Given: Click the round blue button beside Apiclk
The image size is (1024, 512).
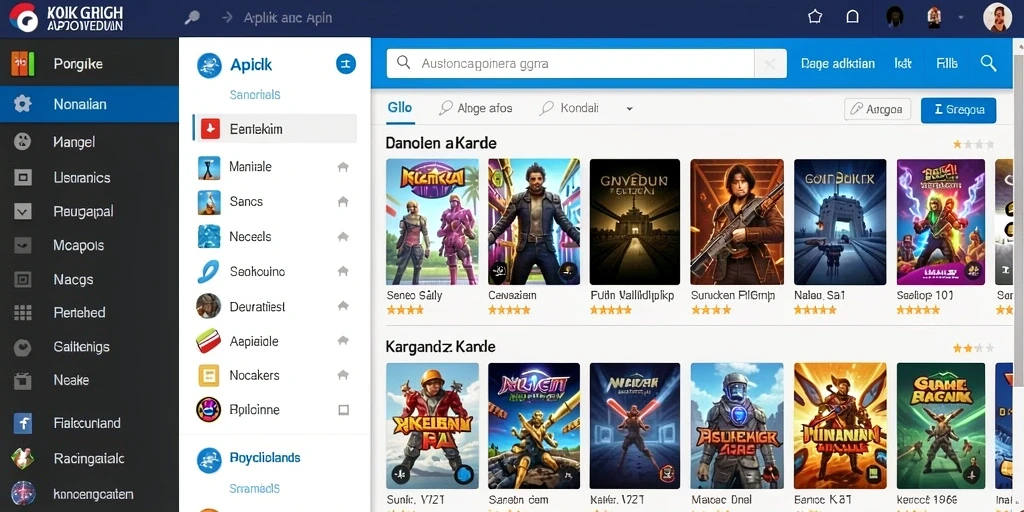Looking at the screenshot, I should 345,64.
